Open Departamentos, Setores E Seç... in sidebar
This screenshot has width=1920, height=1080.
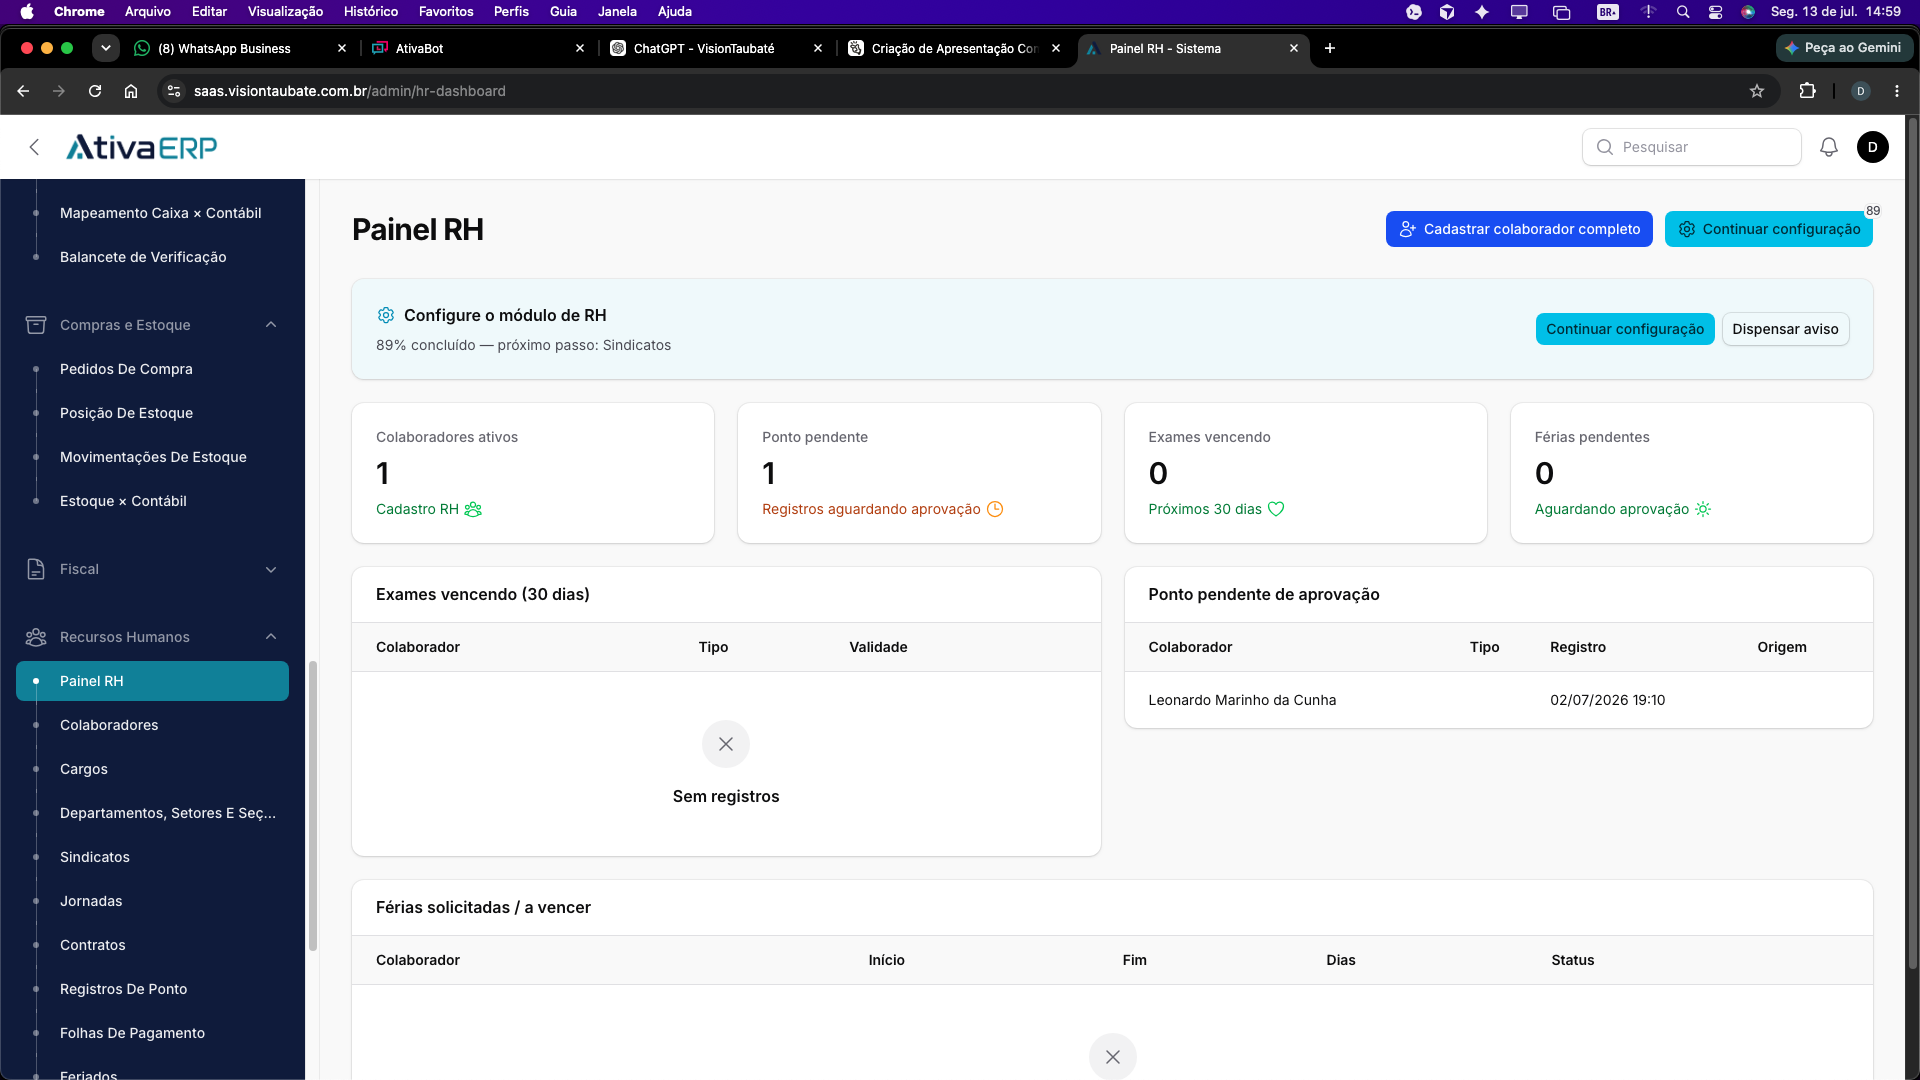pyautogui.click(x=152, y=813)
